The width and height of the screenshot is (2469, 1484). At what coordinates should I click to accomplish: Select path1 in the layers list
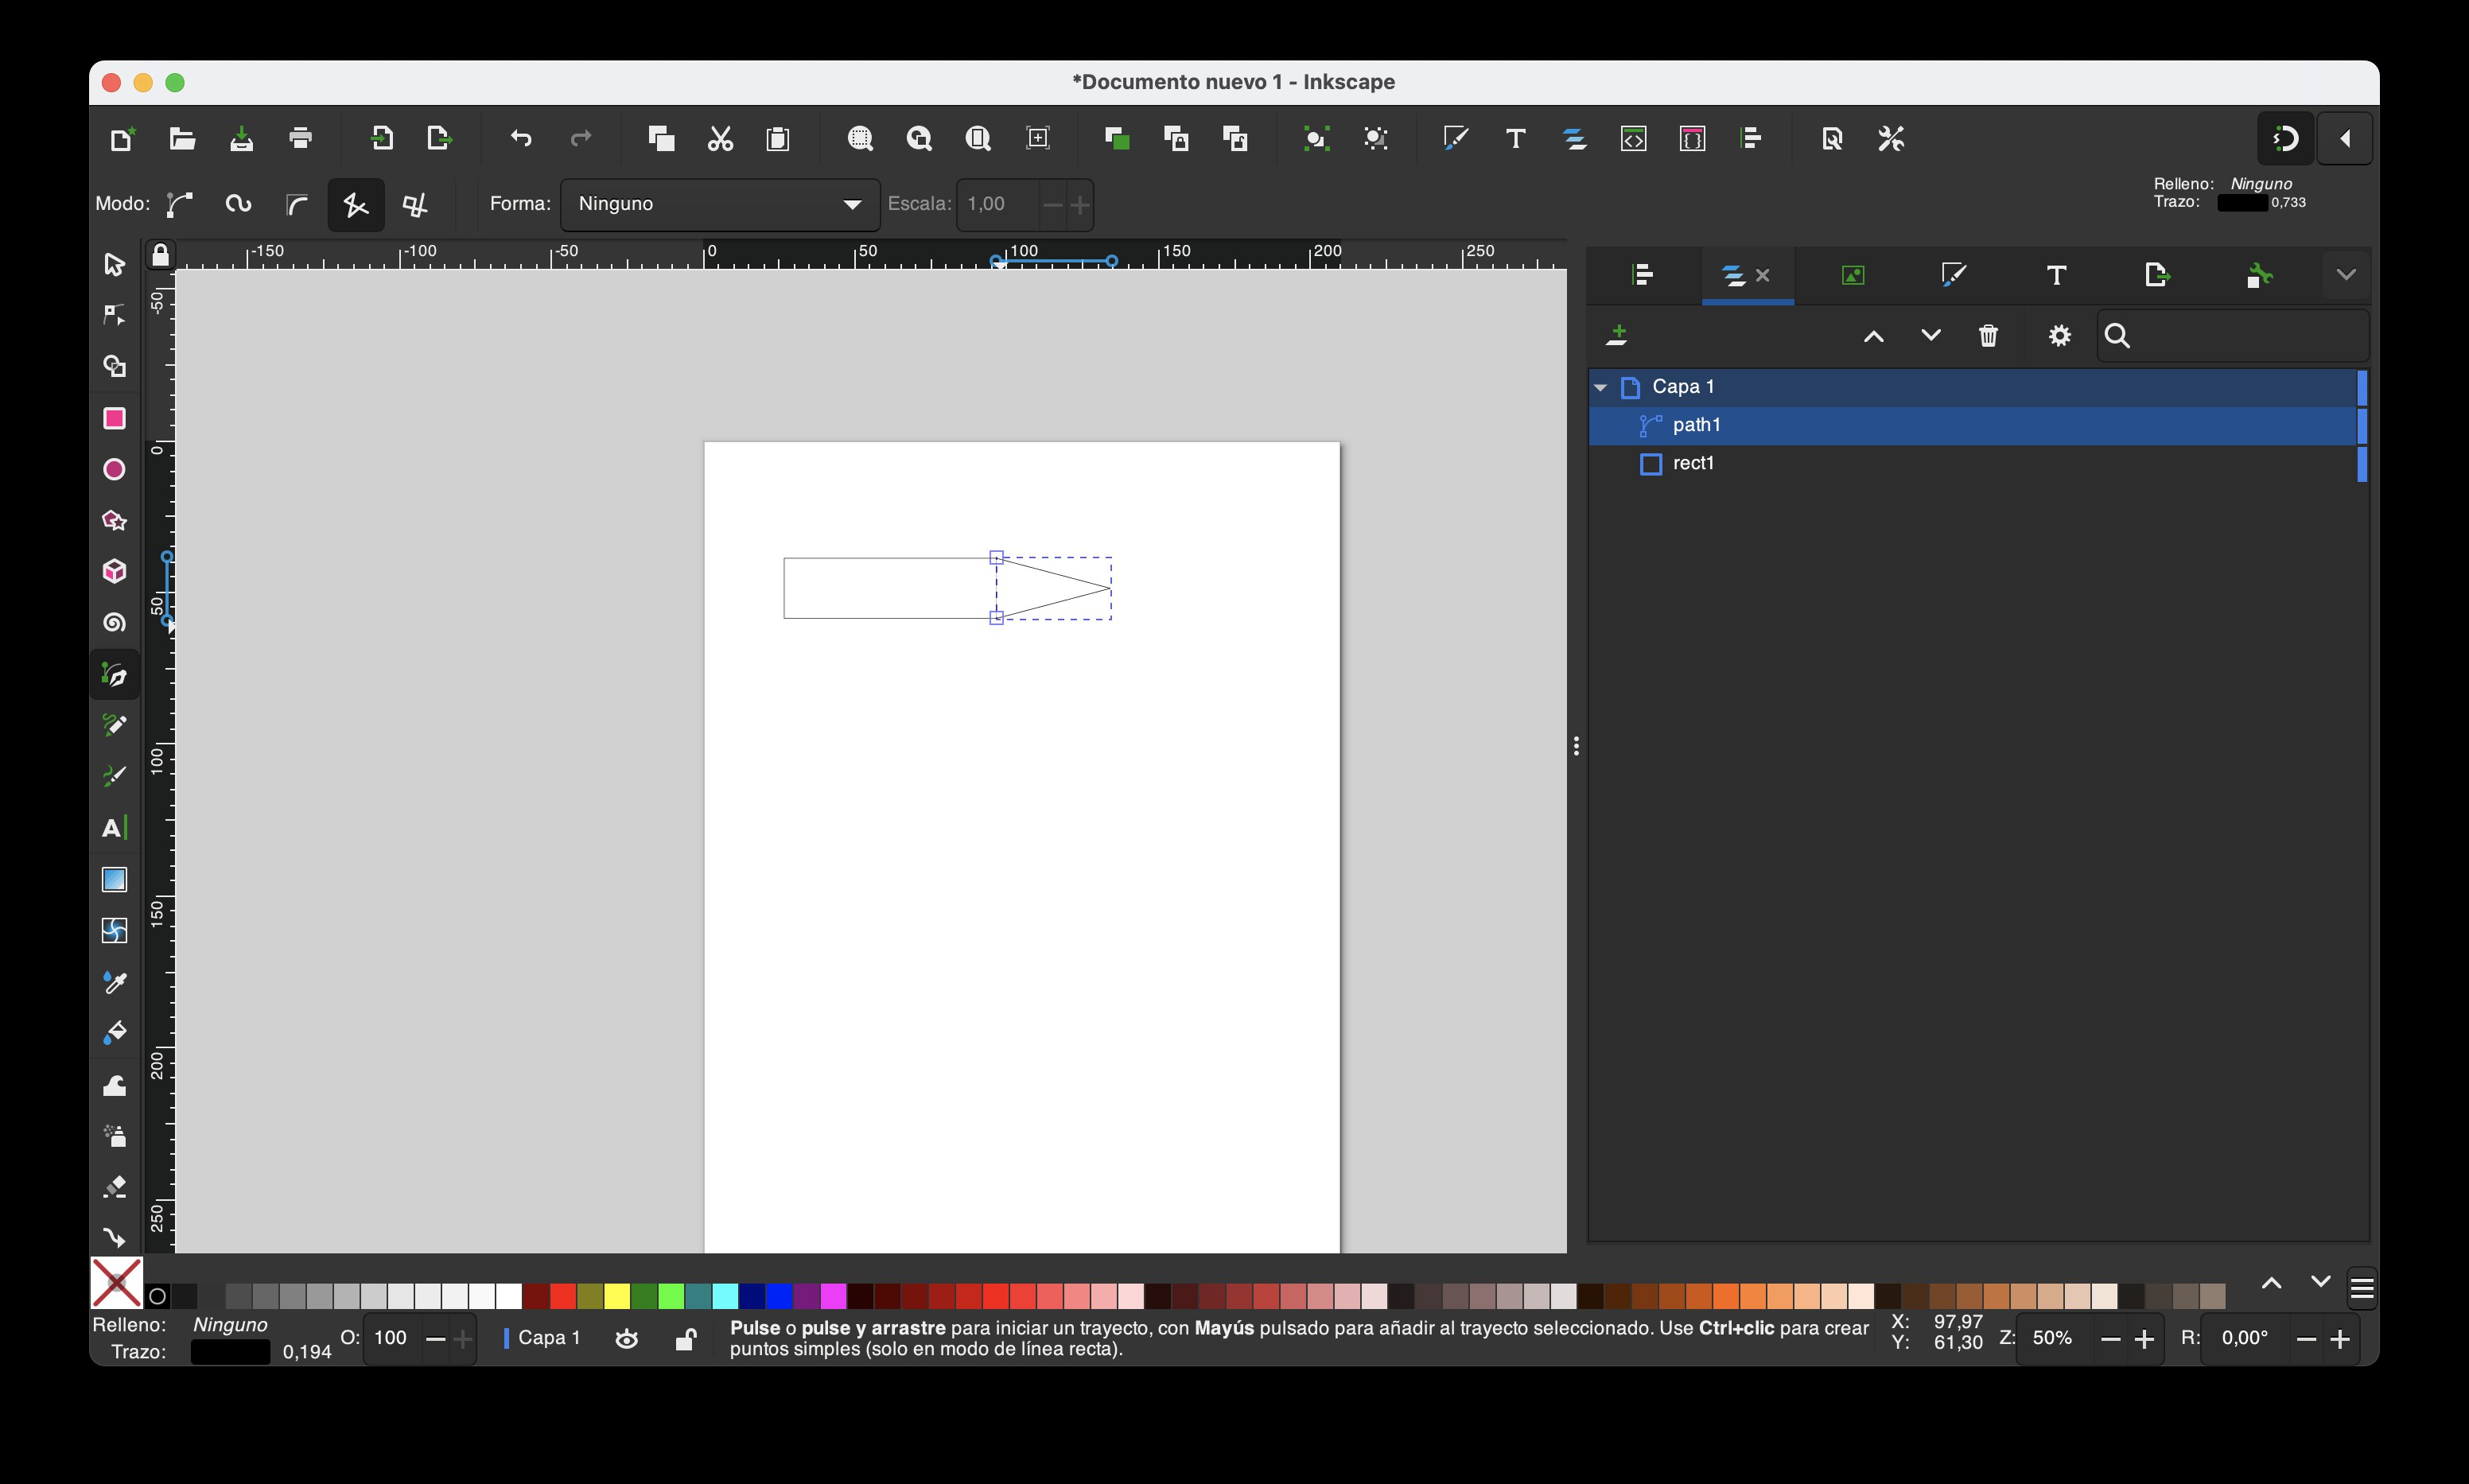(x=1974, y=425)
